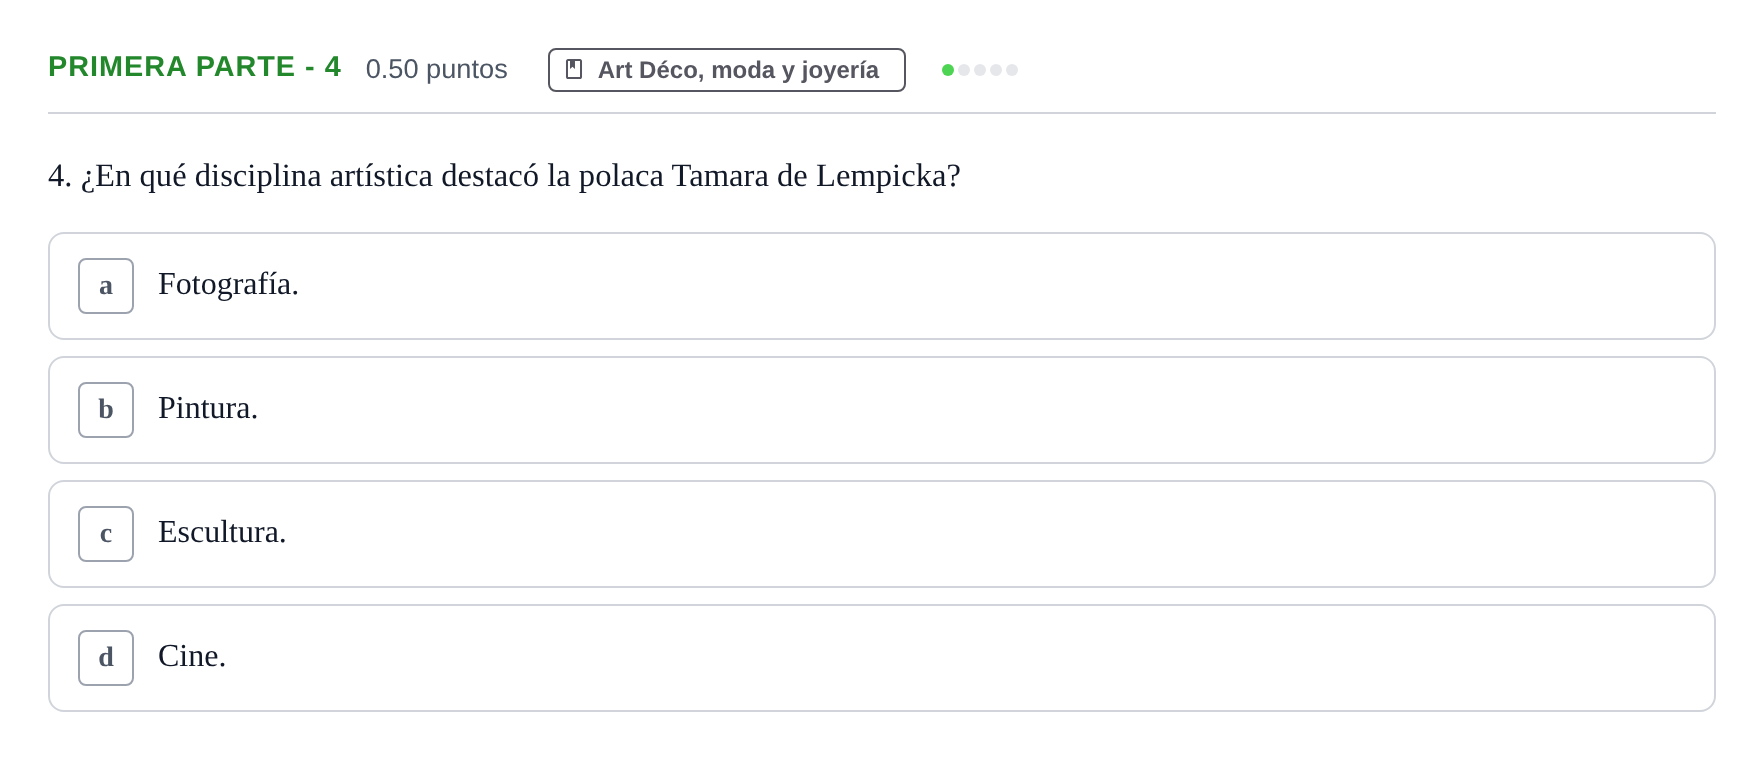
Task: Choose the Fotografía answer option
Action: tap(882, 286)
